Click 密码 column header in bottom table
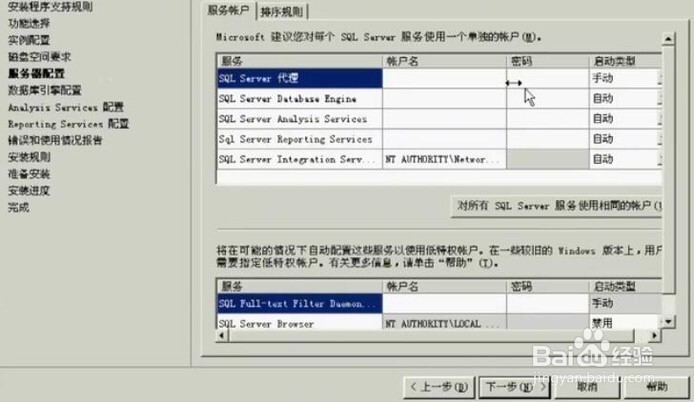694x402 pixels. click(547, 286)
